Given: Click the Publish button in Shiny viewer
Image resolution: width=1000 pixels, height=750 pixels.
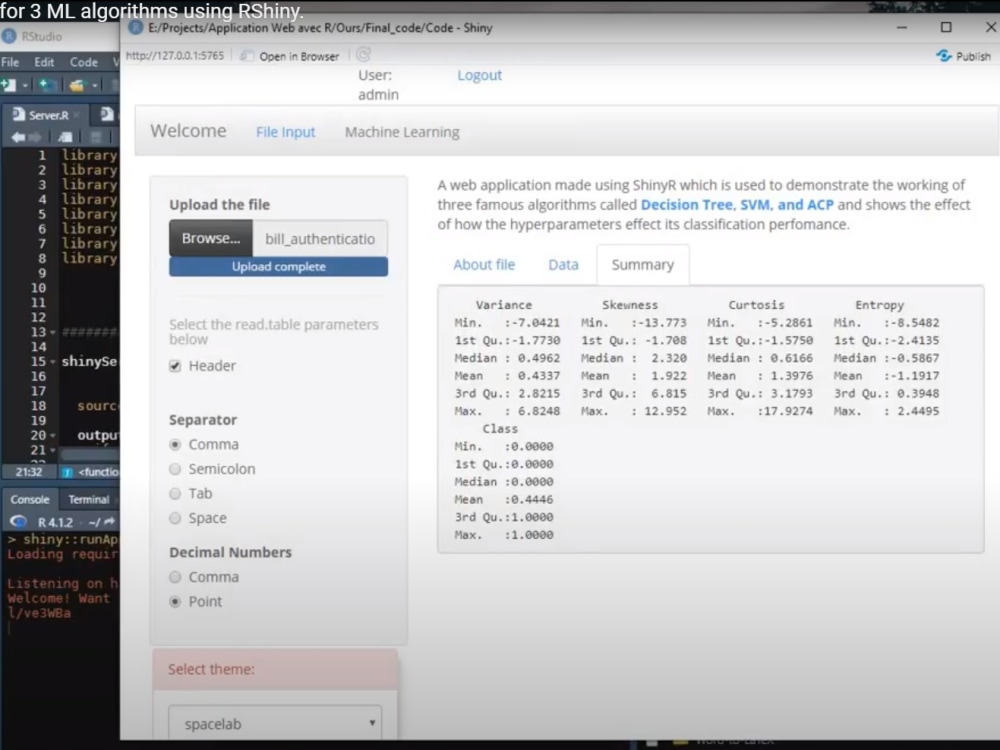Looking at the screenshot, I should 964,56.
